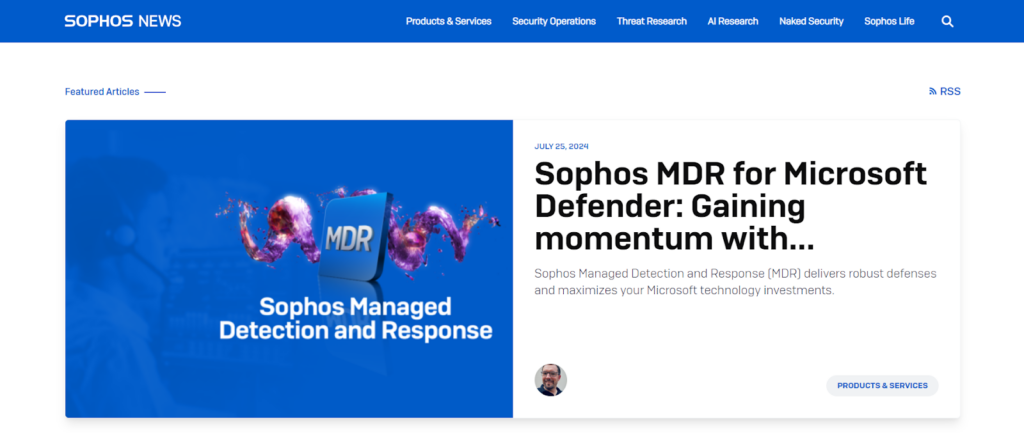The image size is (1024, 433).
Task: Open the Sophos MDR for Microsoft Defender headline
Action: [x=730, y=206]
